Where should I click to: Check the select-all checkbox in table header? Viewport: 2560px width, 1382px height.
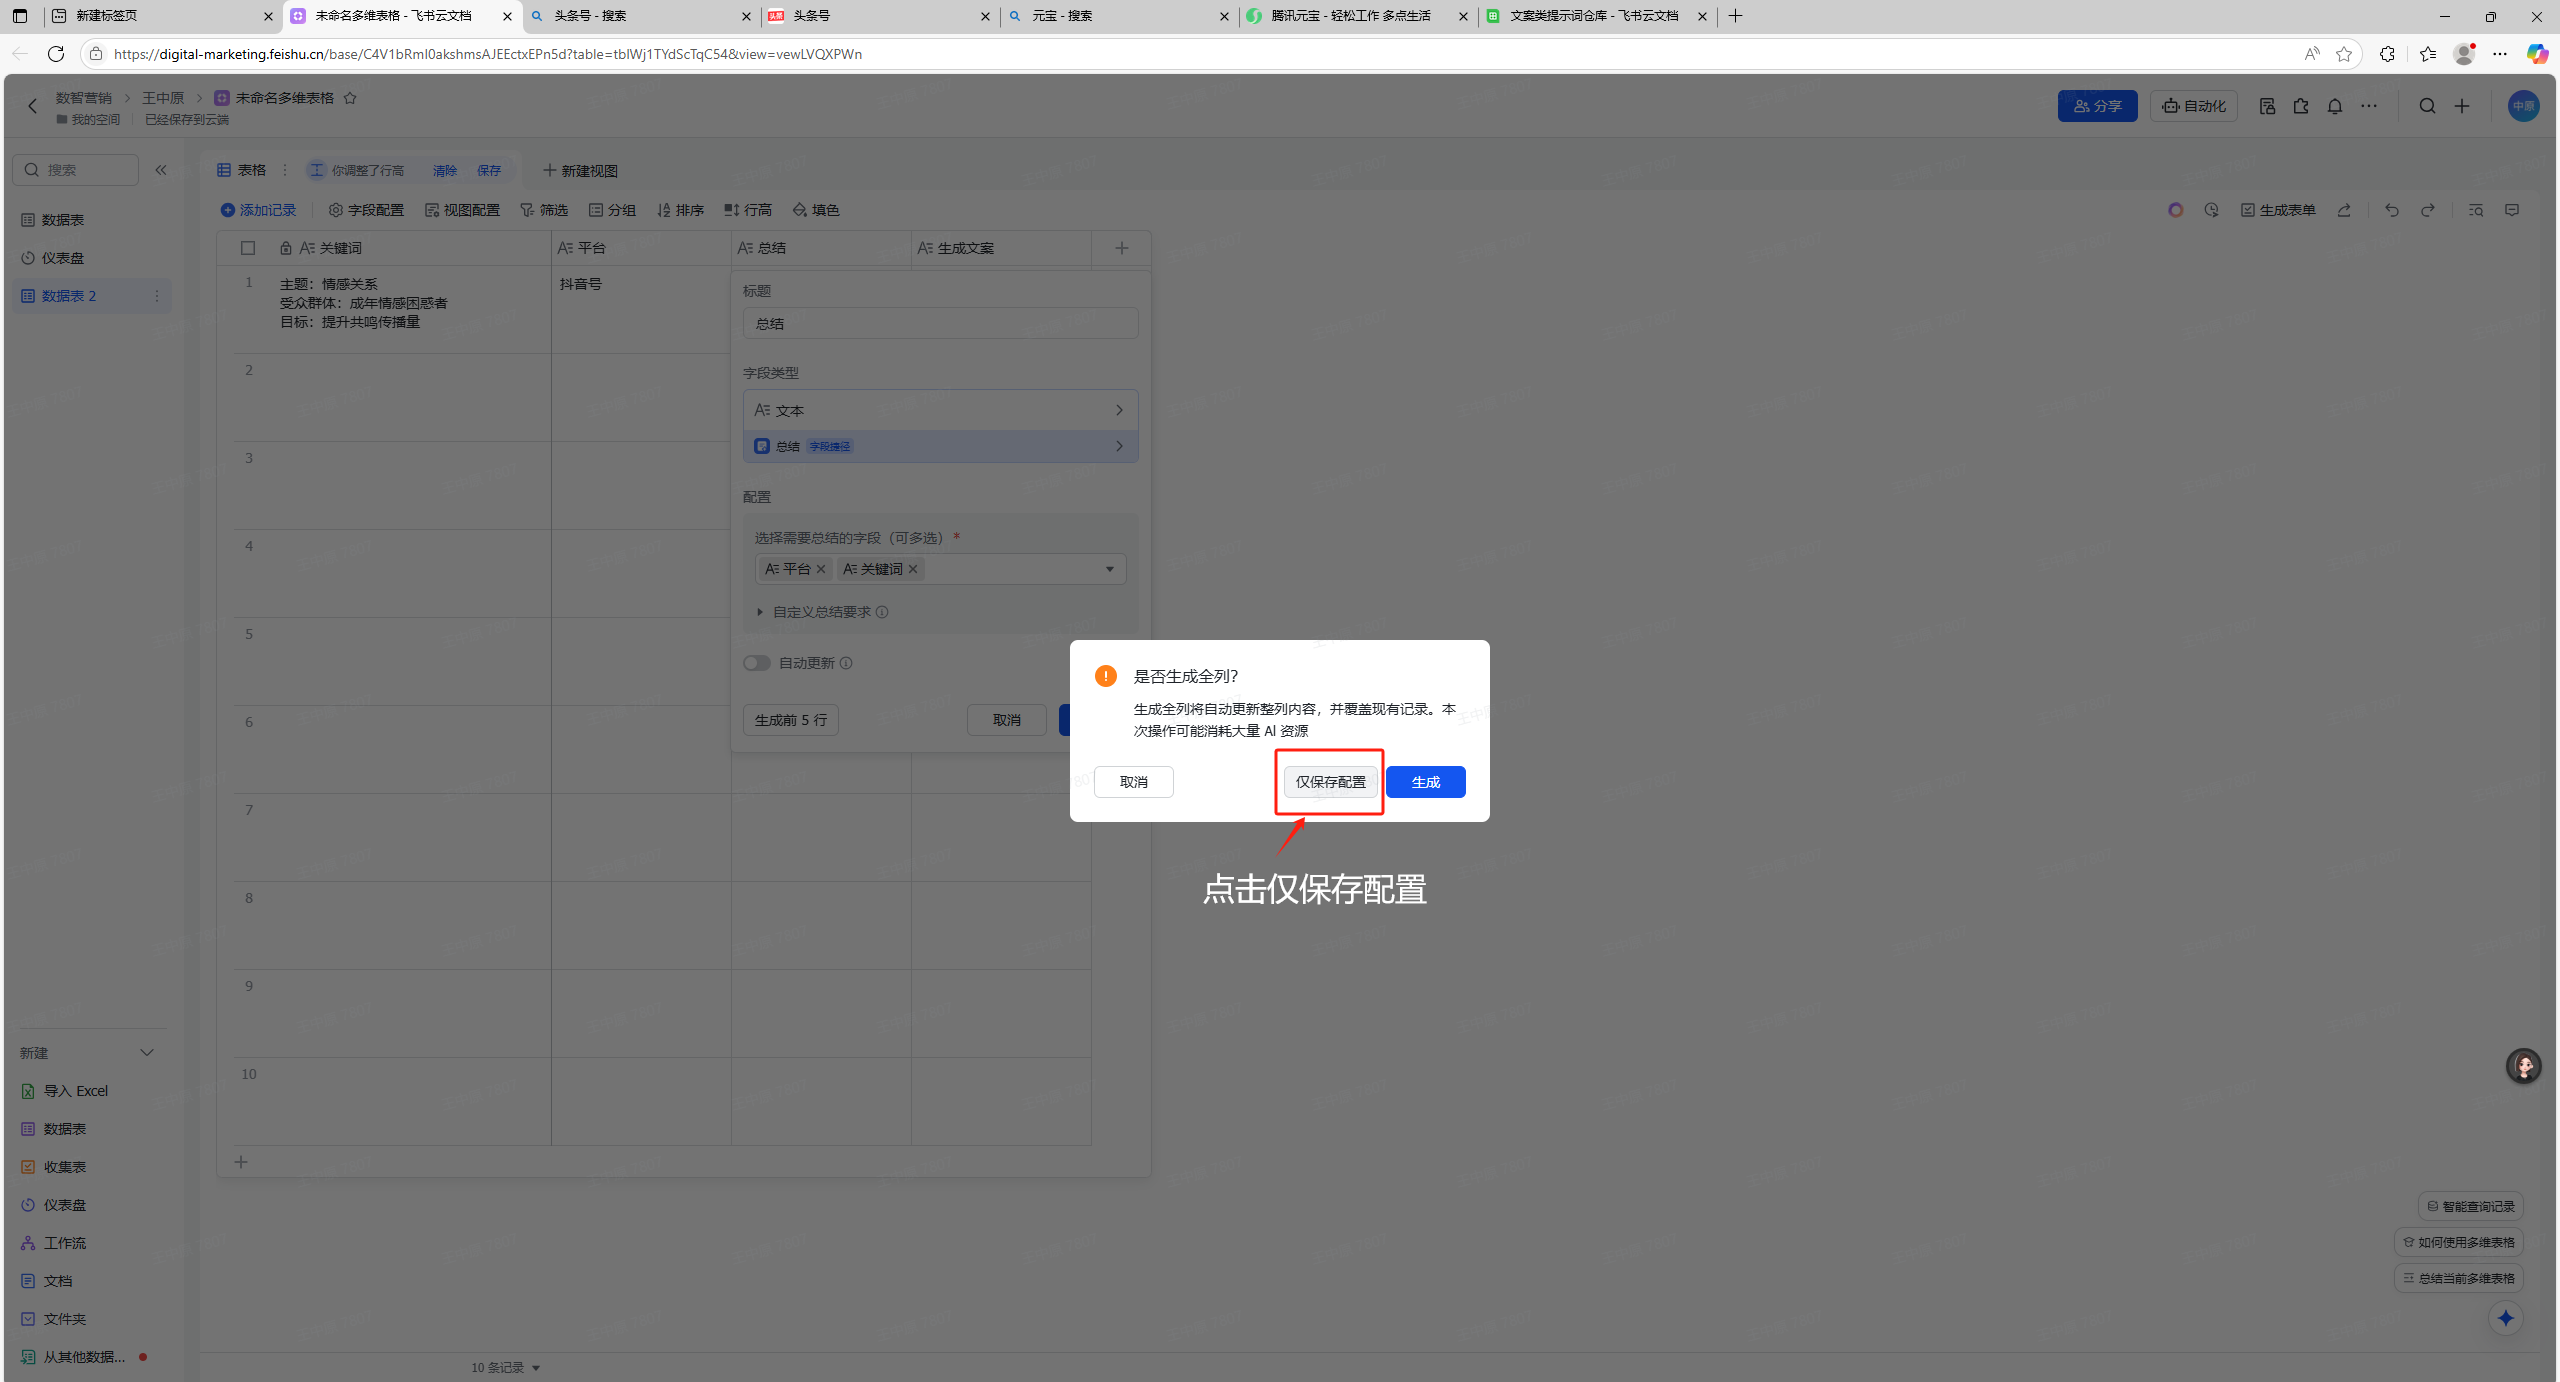click(248, 248)
